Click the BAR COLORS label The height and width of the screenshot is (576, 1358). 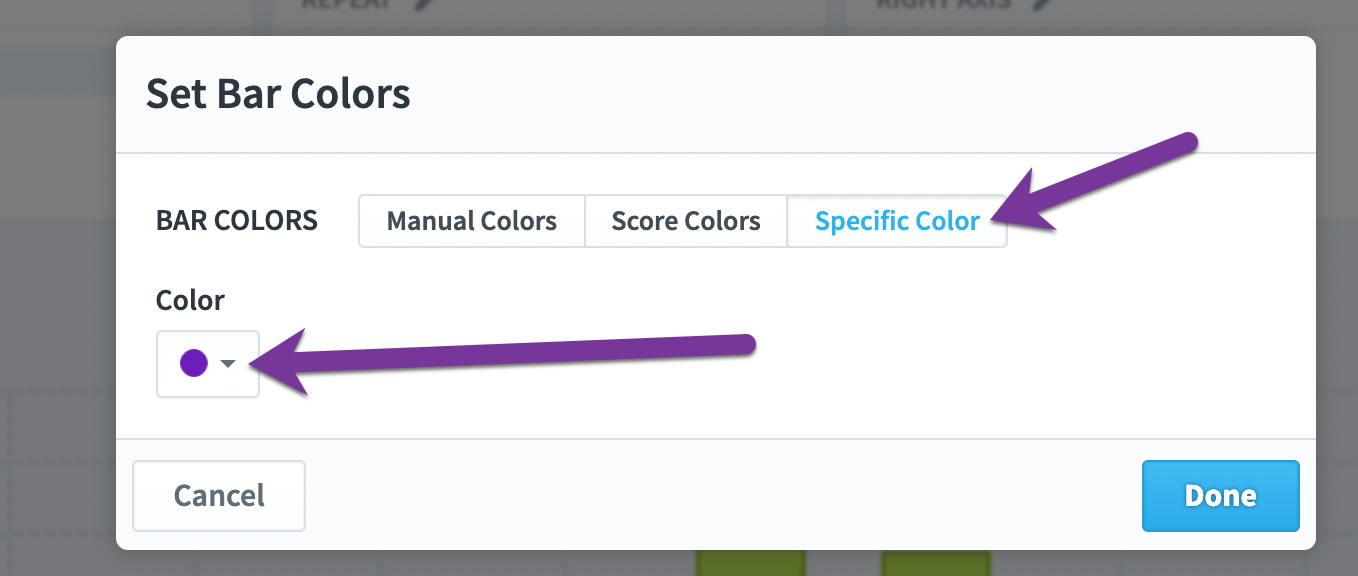tap(237, 220)
